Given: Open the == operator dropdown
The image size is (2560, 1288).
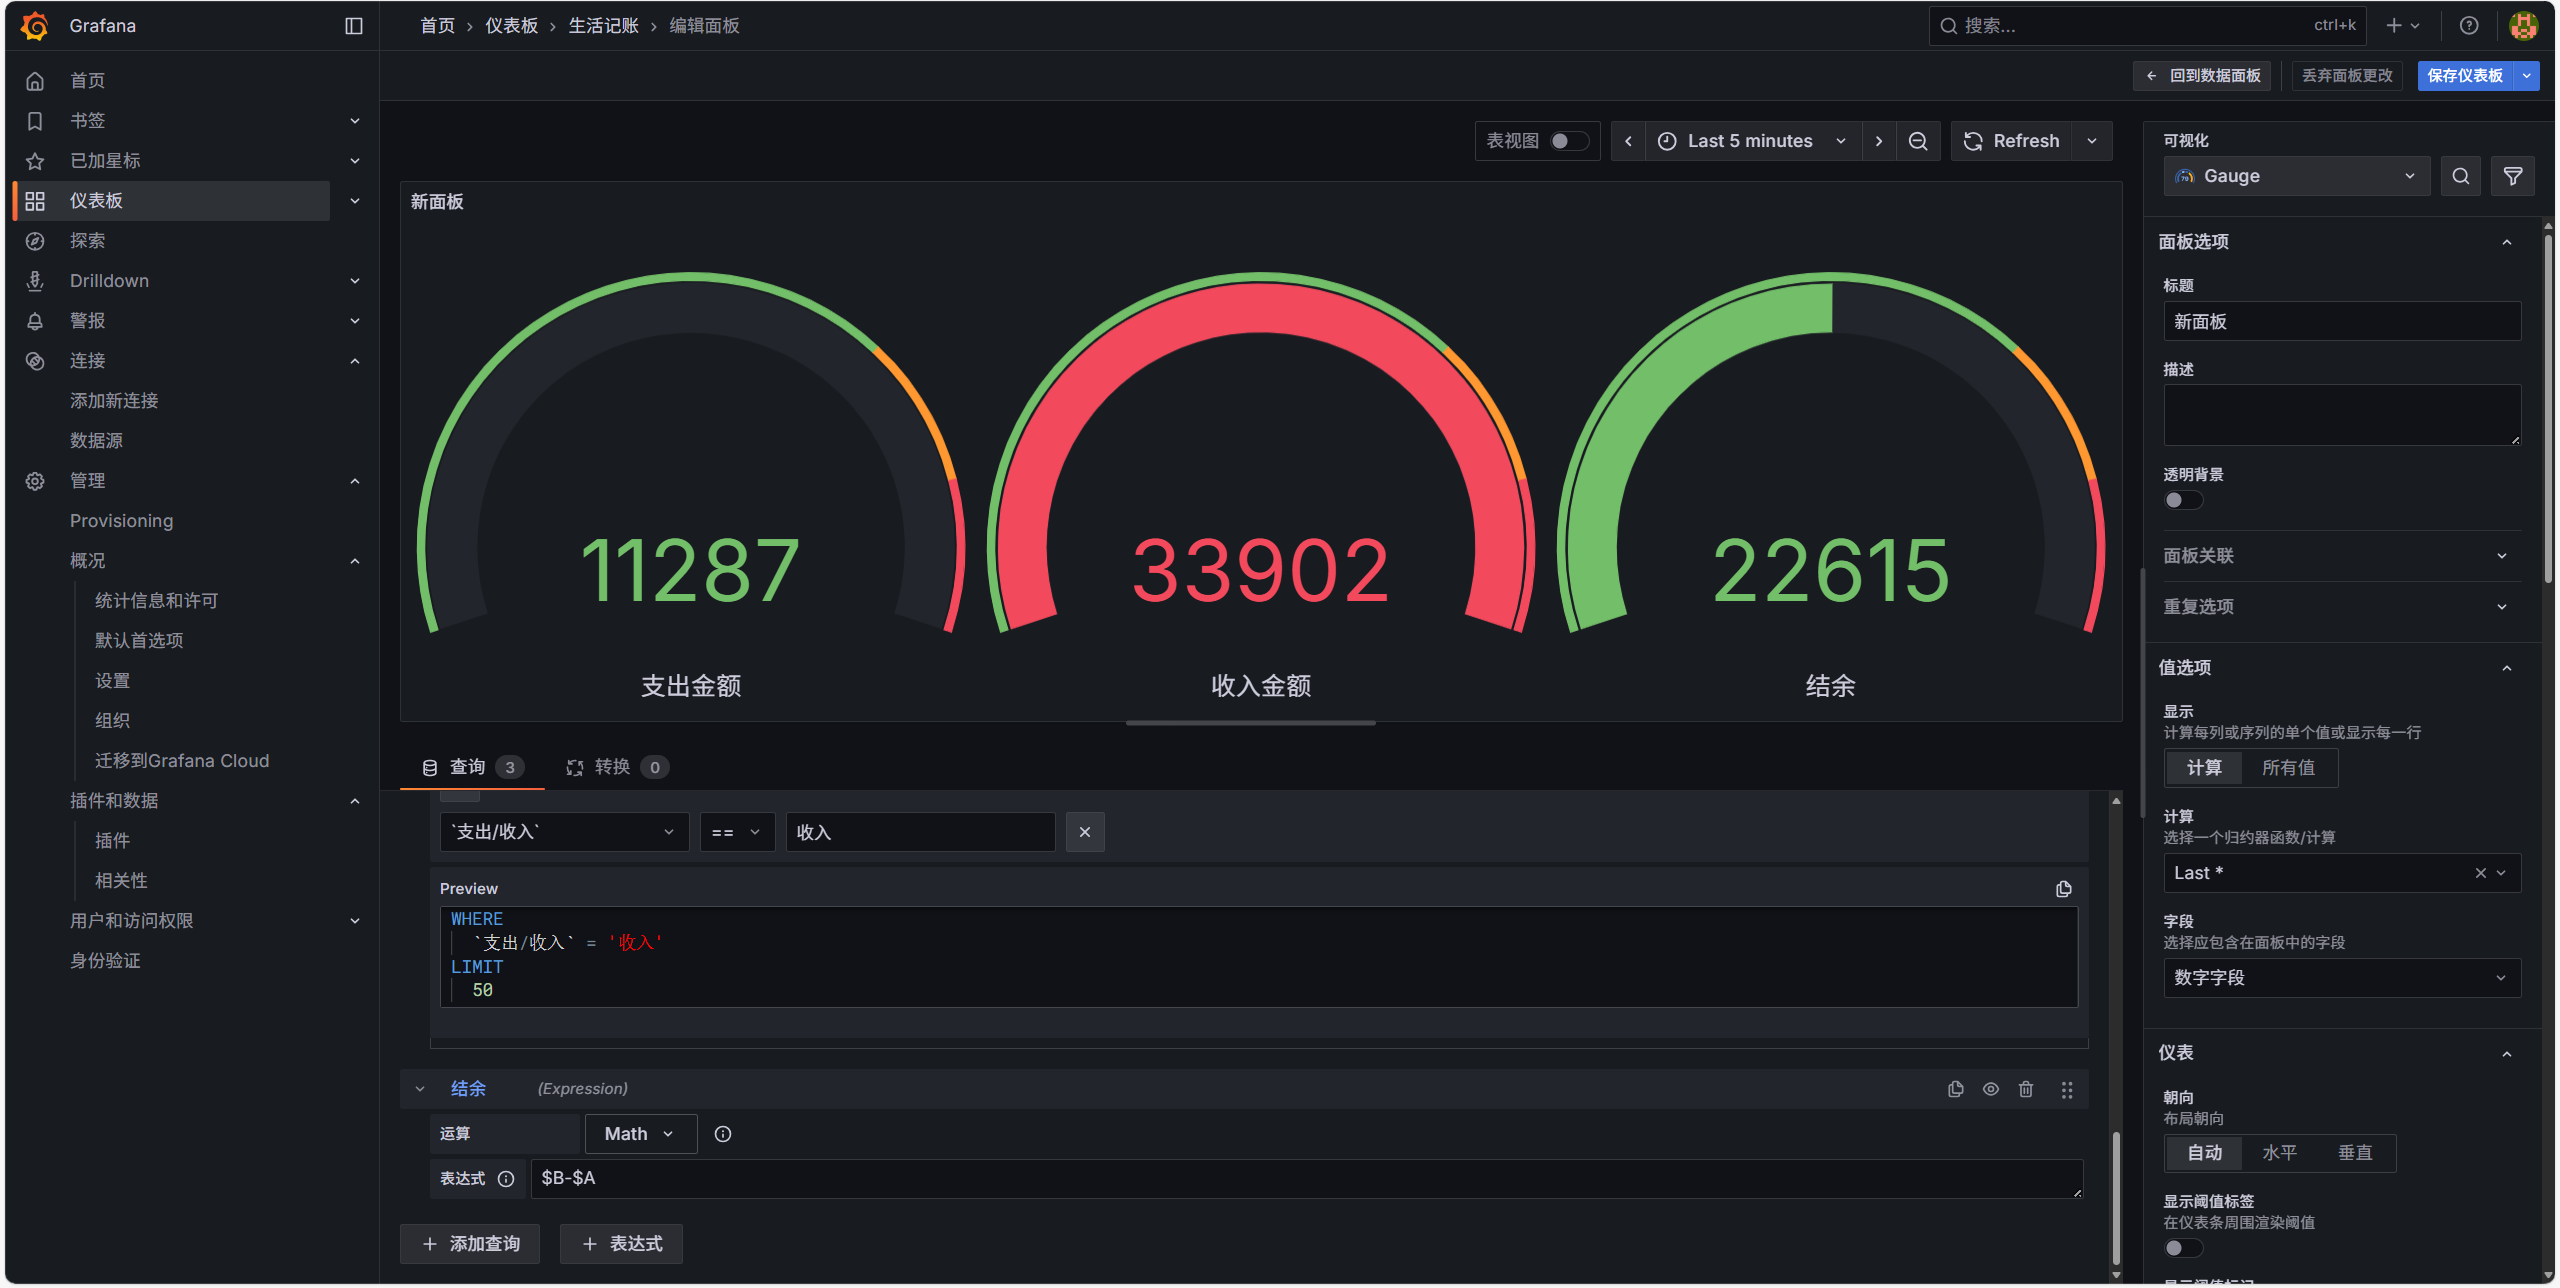Looking at the screenshot, I should coord(737,832).
